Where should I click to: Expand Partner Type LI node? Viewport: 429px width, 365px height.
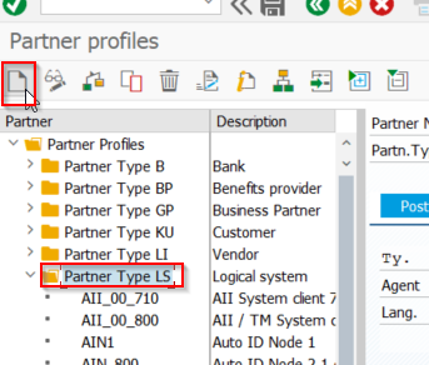(30, 252)
